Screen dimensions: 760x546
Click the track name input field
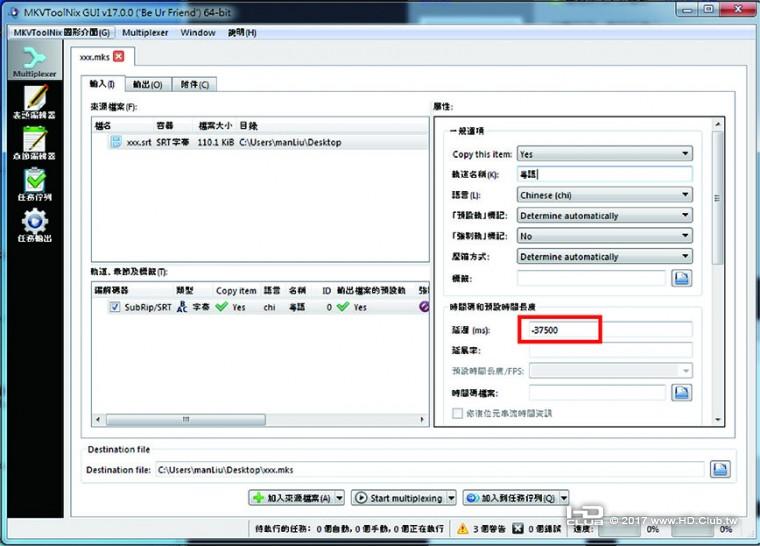click(x=604, y=174)
